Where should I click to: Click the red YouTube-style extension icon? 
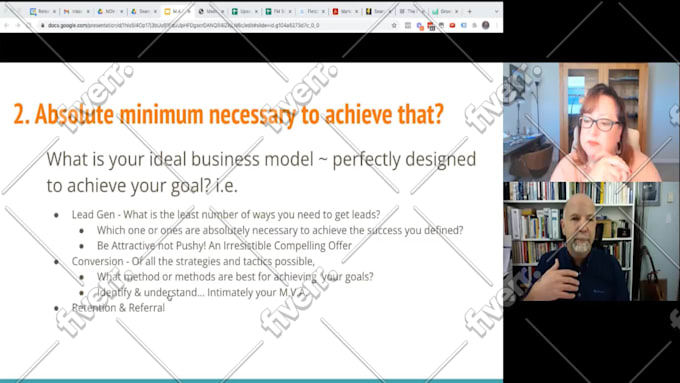[452, 26]
